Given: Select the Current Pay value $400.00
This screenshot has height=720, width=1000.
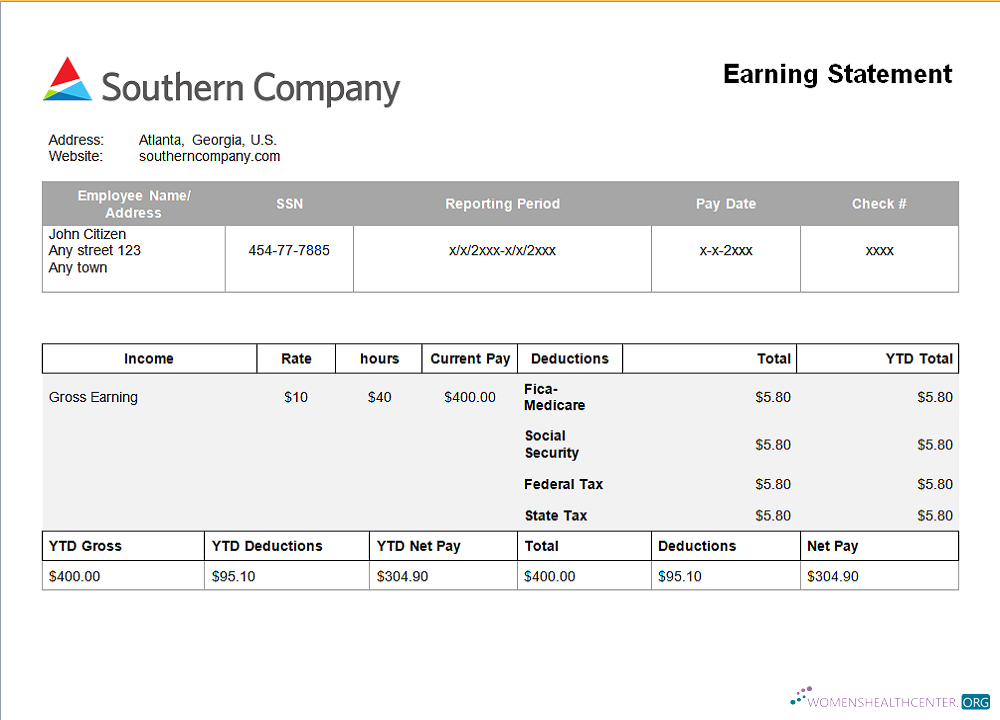Looking at the screenshot, I should pyautogui.click(x=469, y=397).
